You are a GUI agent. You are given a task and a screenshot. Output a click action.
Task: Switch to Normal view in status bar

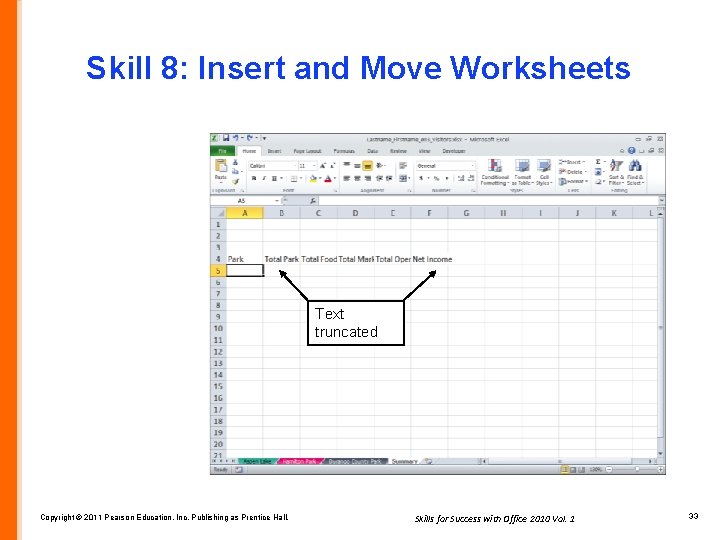pos(564,470)
